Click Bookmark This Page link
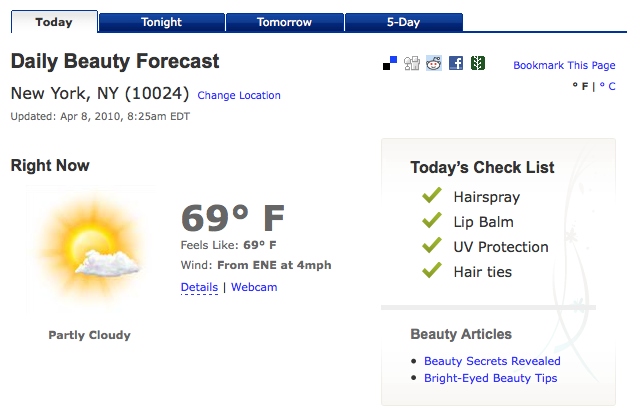Image resolution: width=627 pixels, height=407 pixels. [564, 66]
